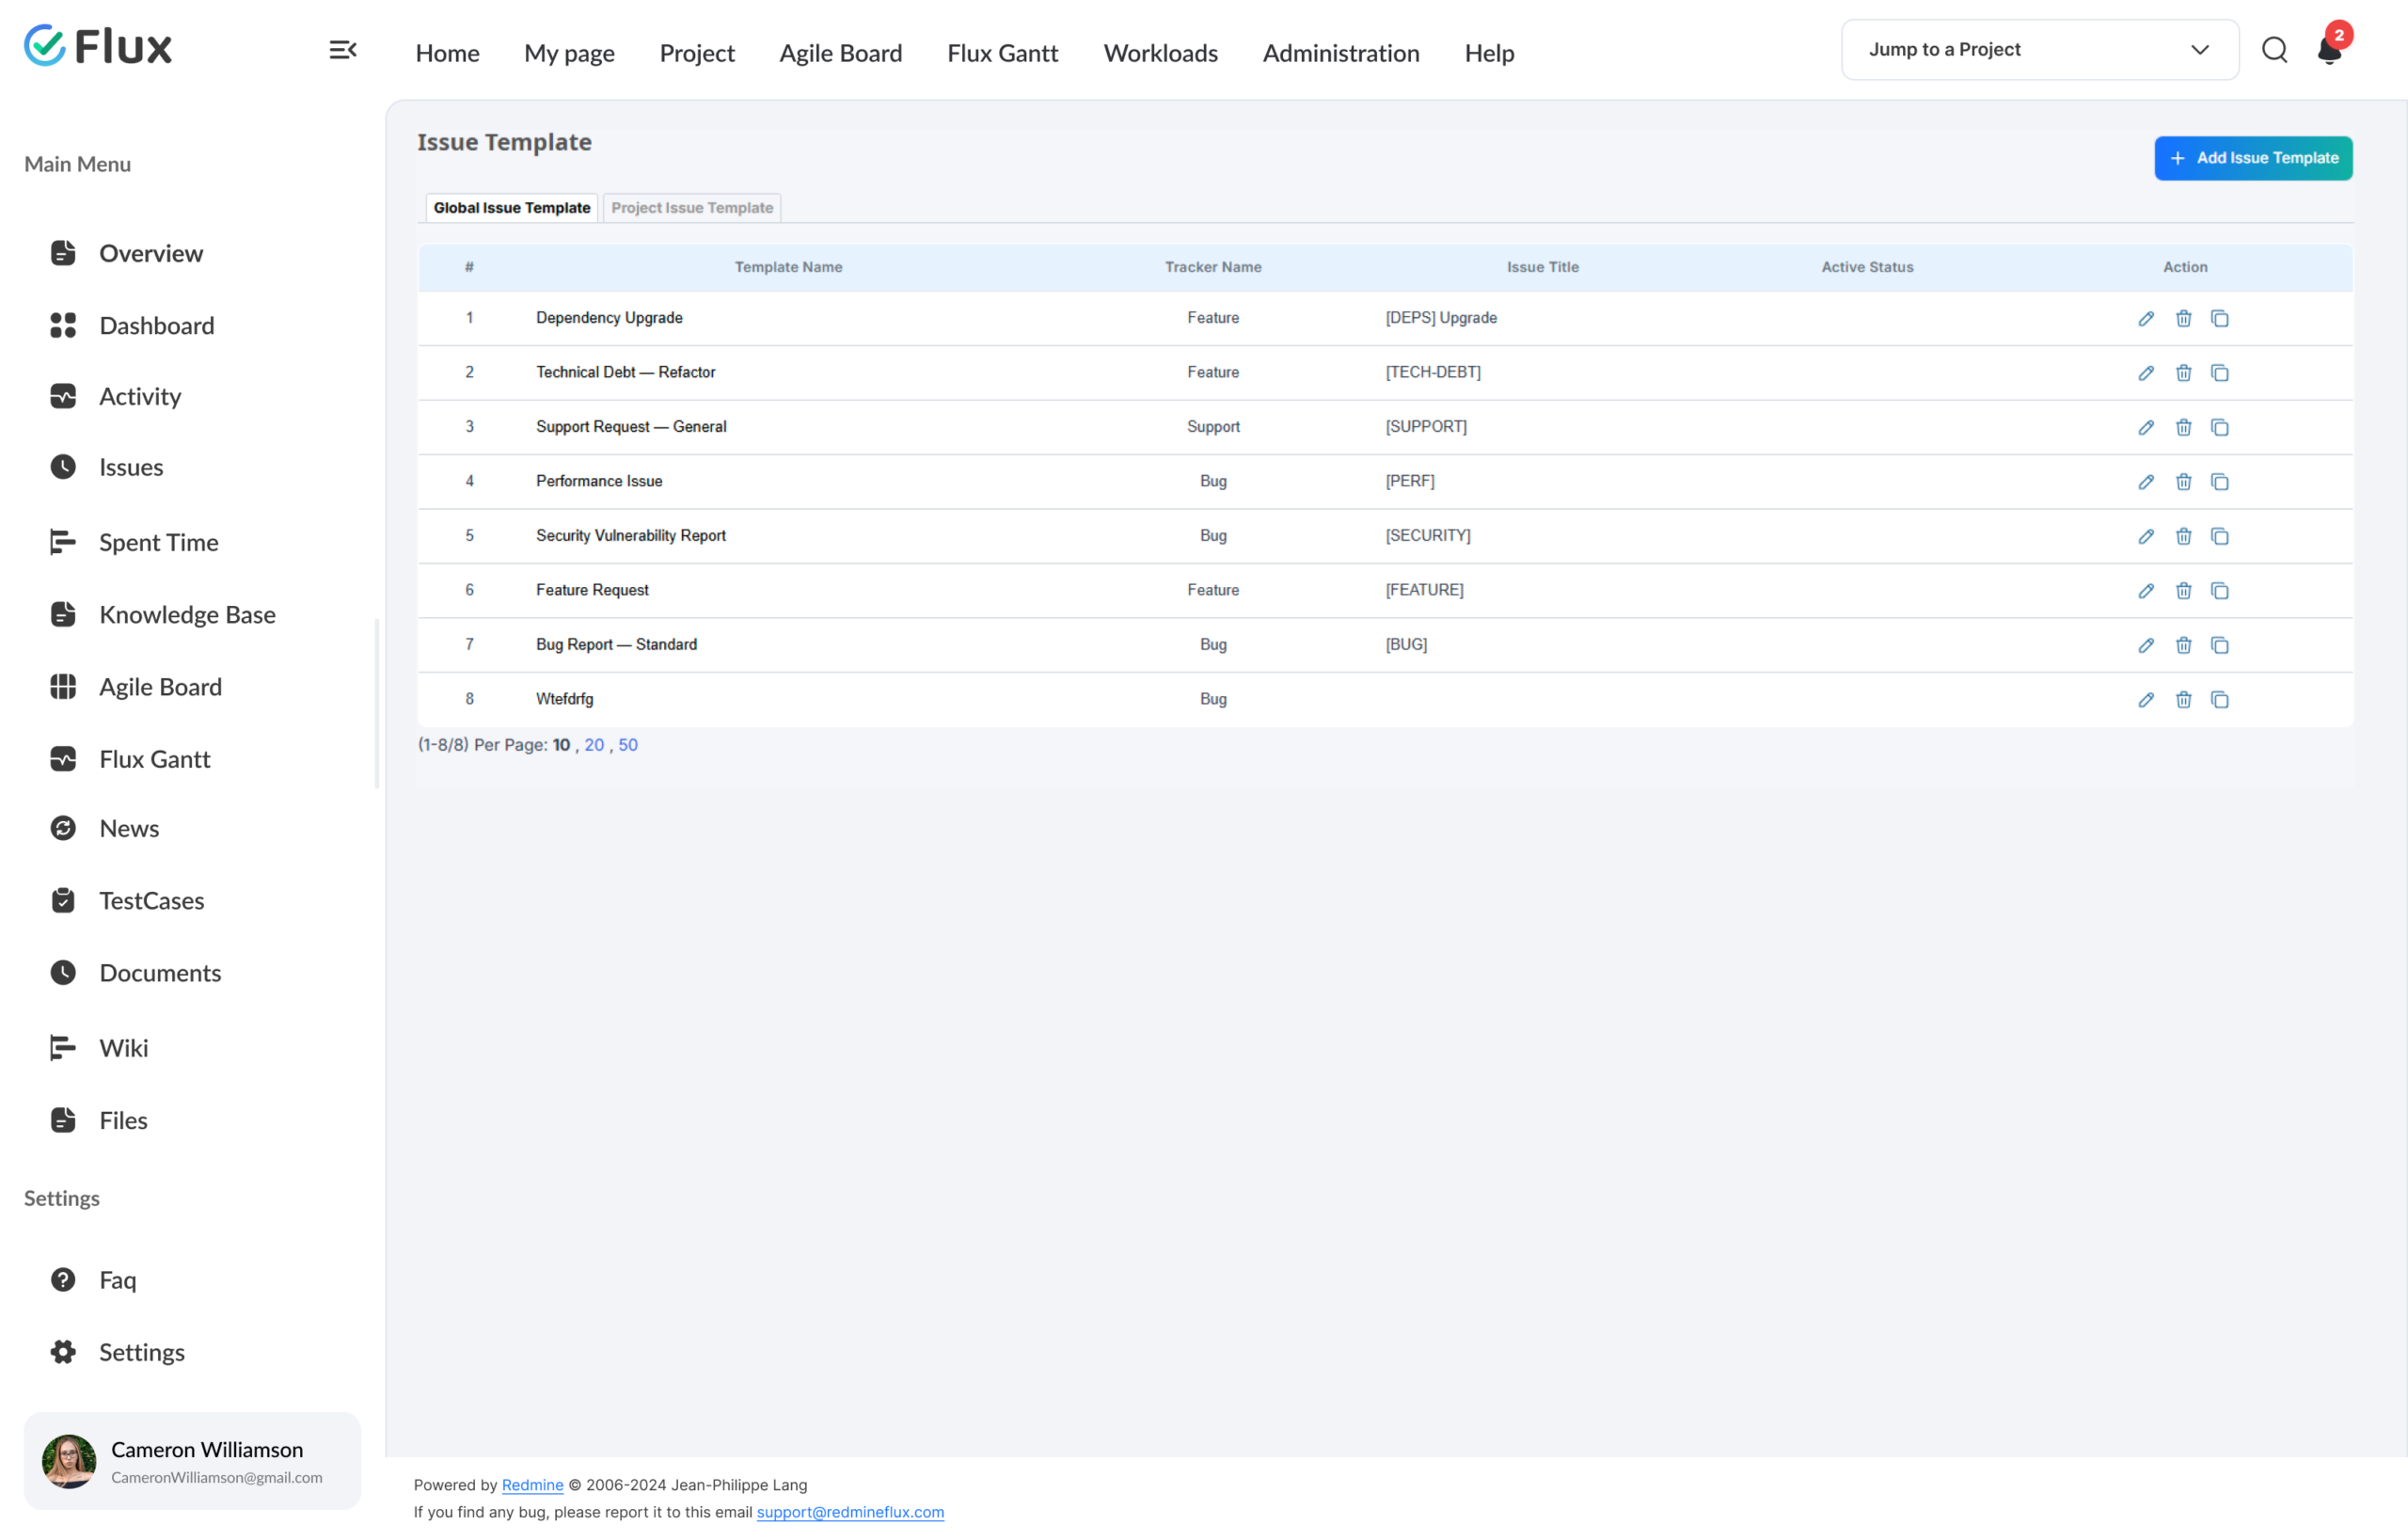Edit the Technical Debt — Refactor template
Image resolution: width=2408 pixels, height=1540 pixels.
[2145, 373]
